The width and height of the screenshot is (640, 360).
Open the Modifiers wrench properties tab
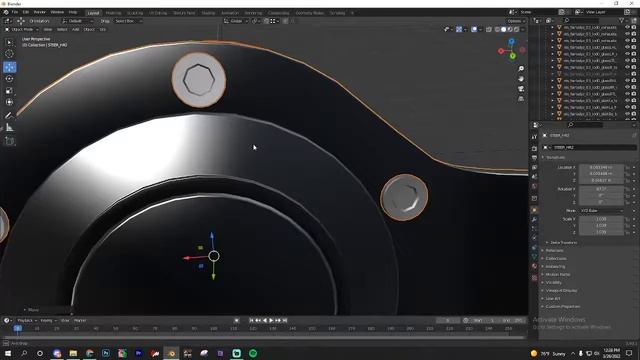pos(534,220)
